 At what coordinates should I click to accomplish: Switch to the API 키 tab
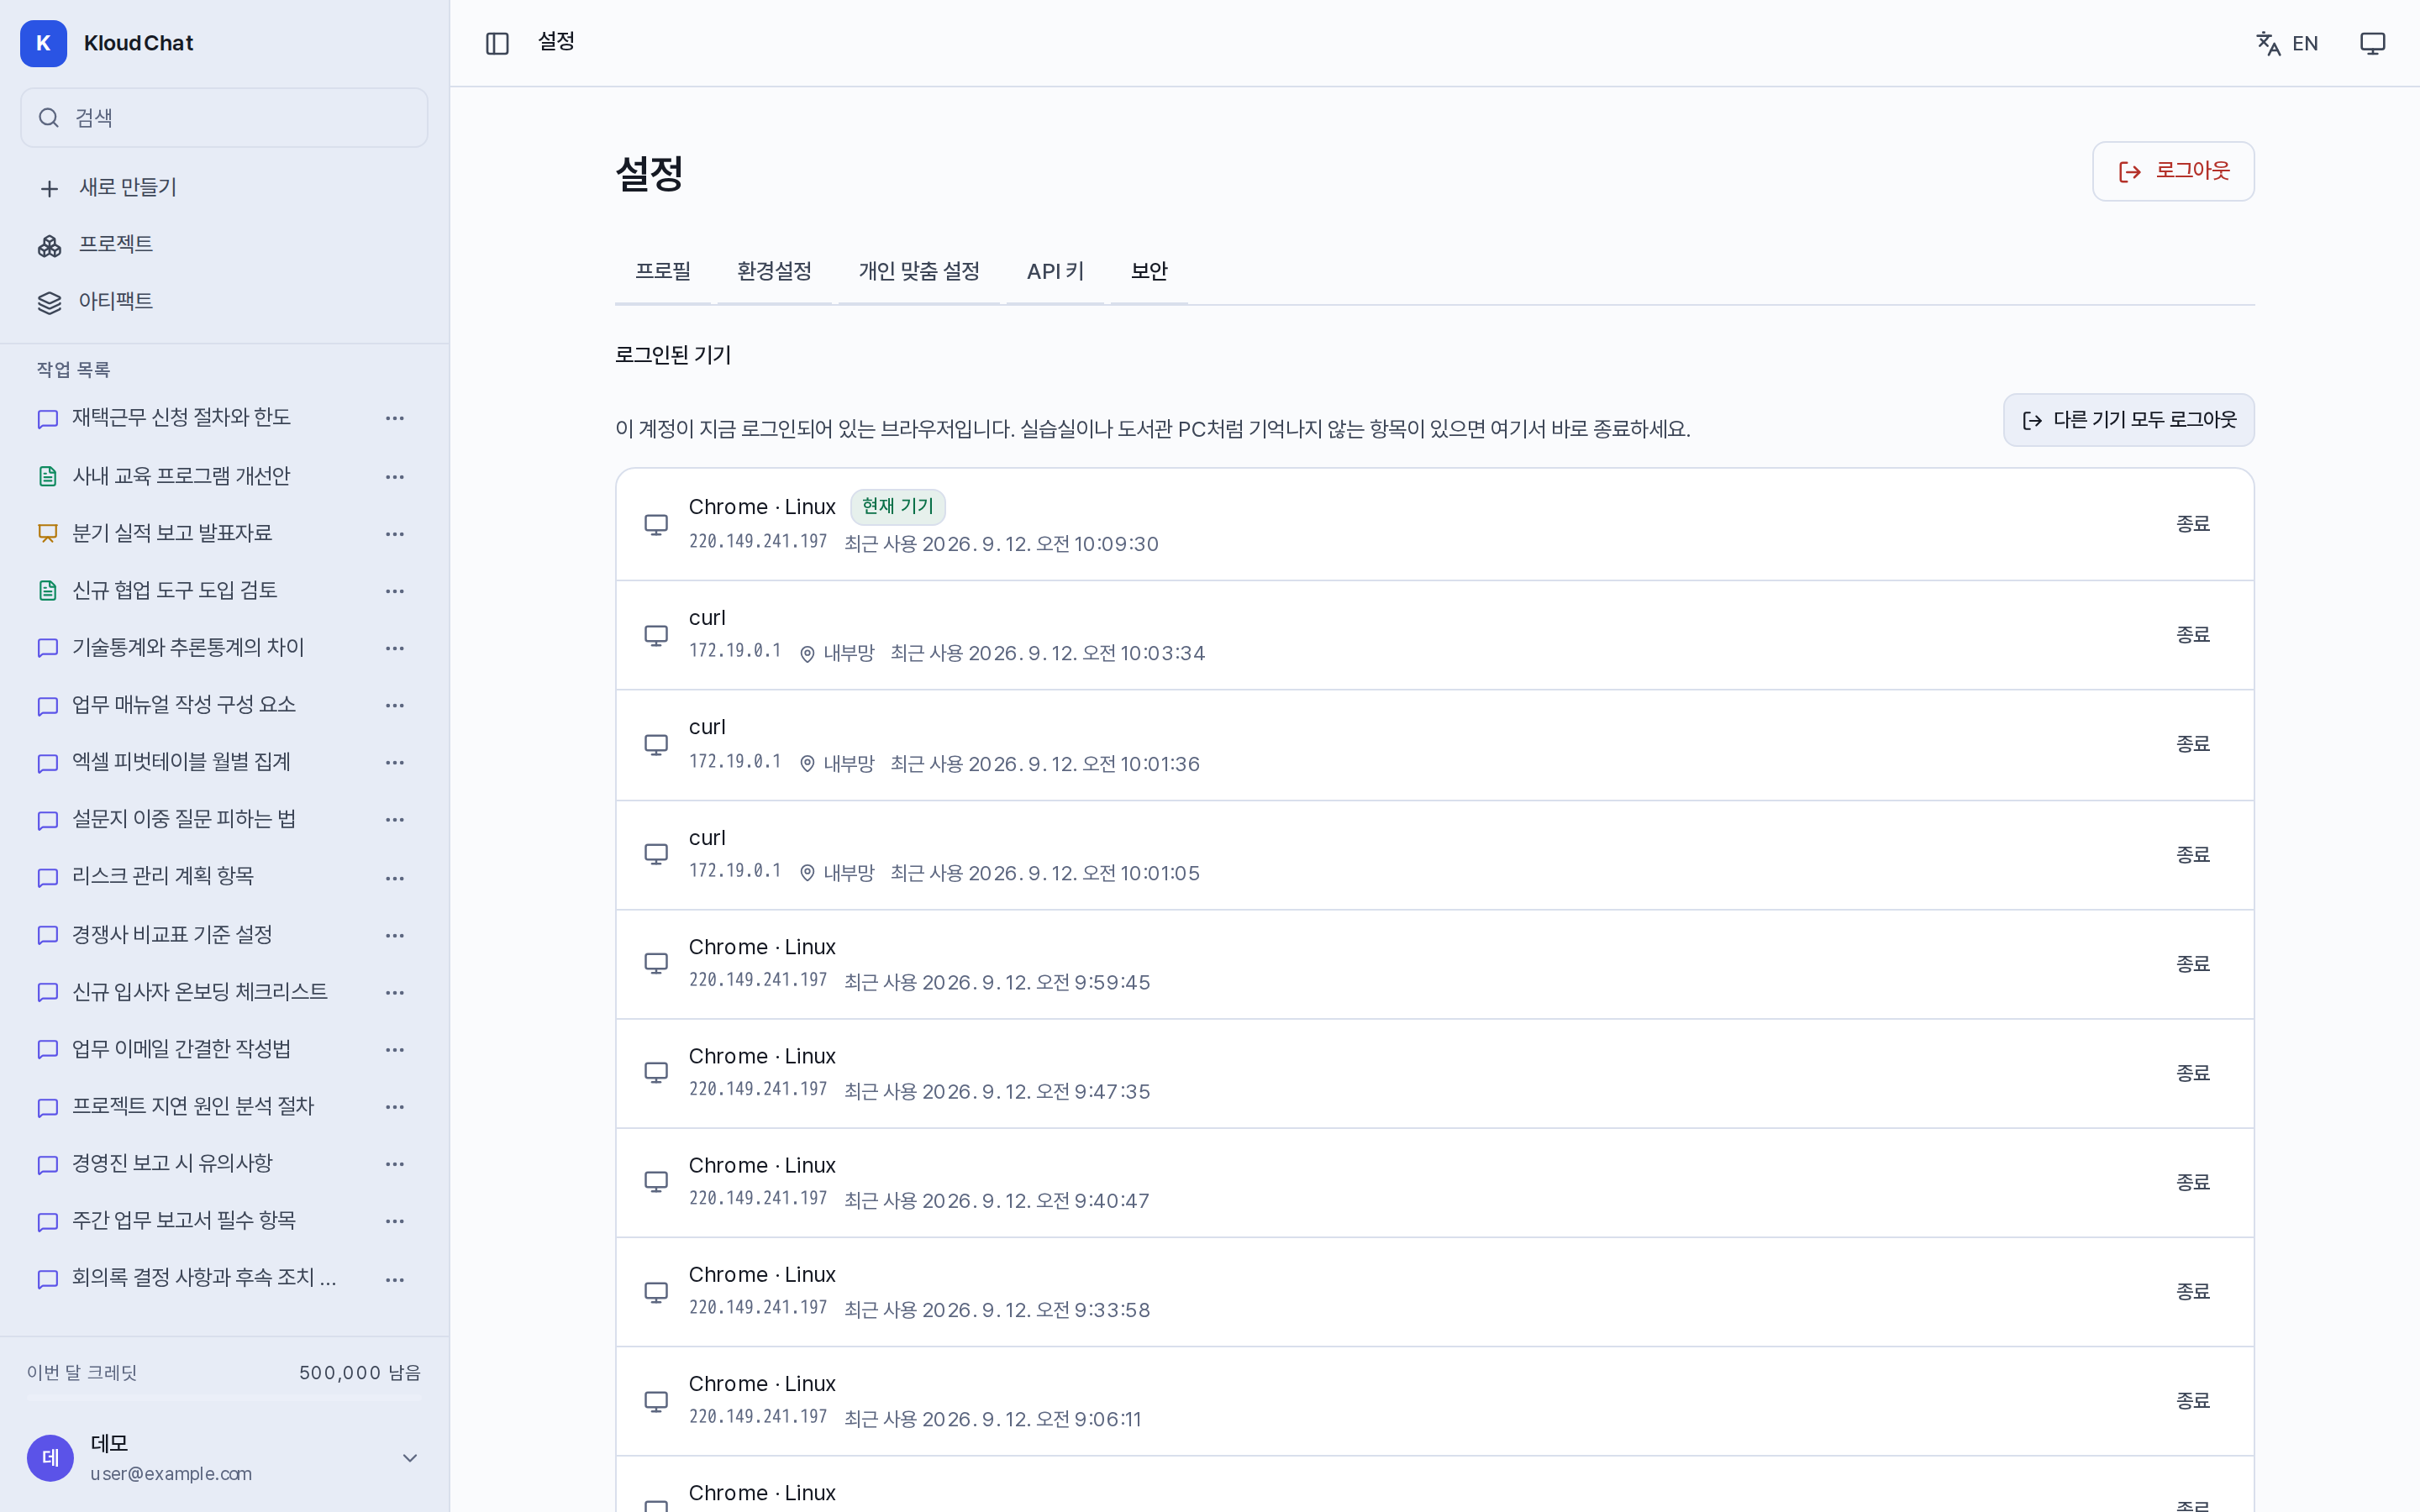pyautogui.click(x=1055, y=271)
